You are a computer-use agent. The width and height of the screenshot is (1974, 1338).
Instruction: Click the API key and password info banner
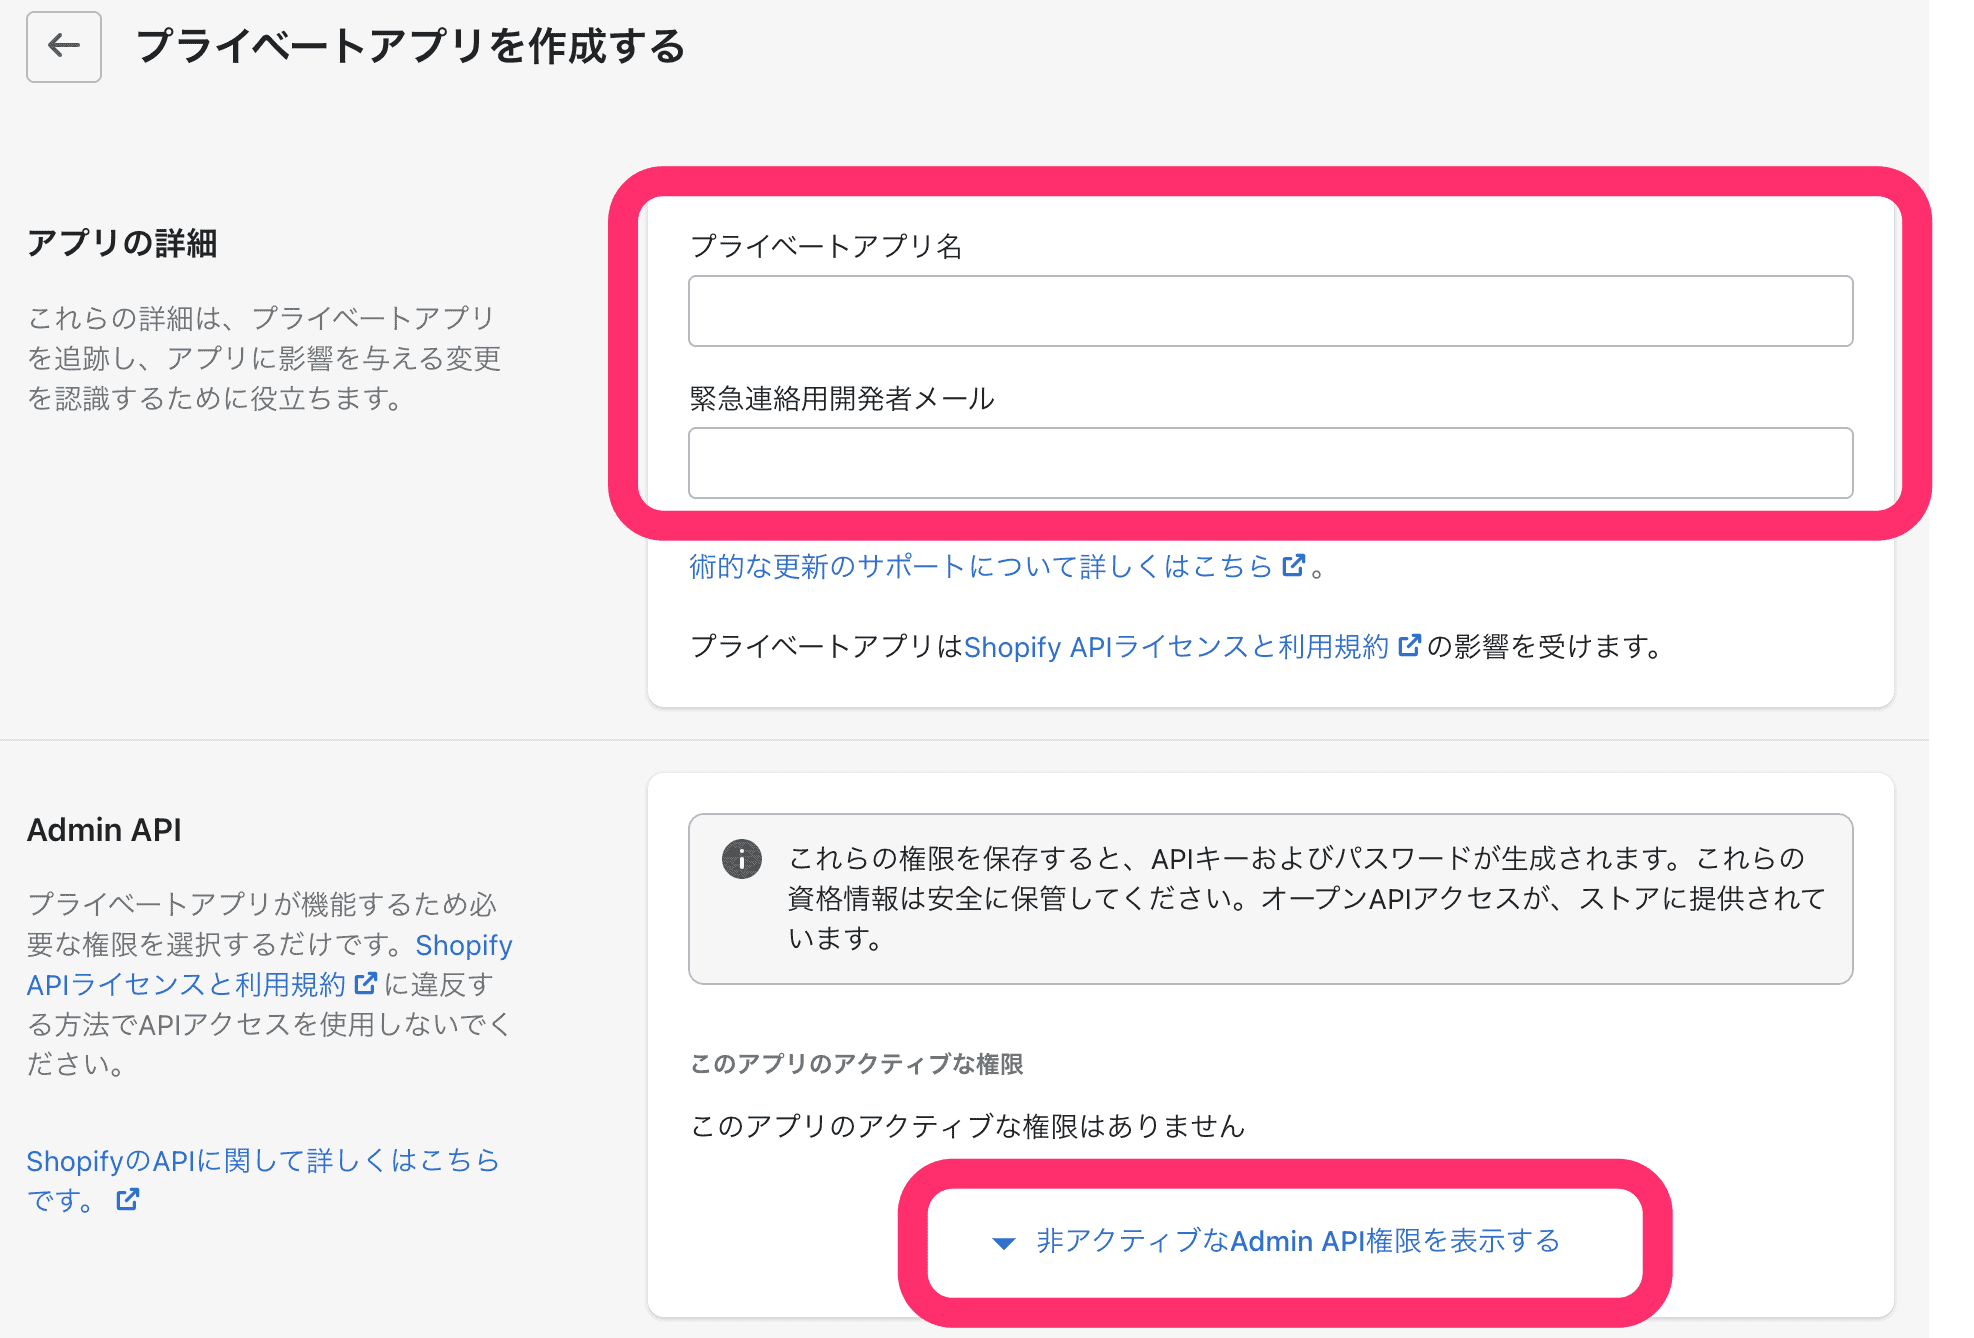(x=1269, y=898)
